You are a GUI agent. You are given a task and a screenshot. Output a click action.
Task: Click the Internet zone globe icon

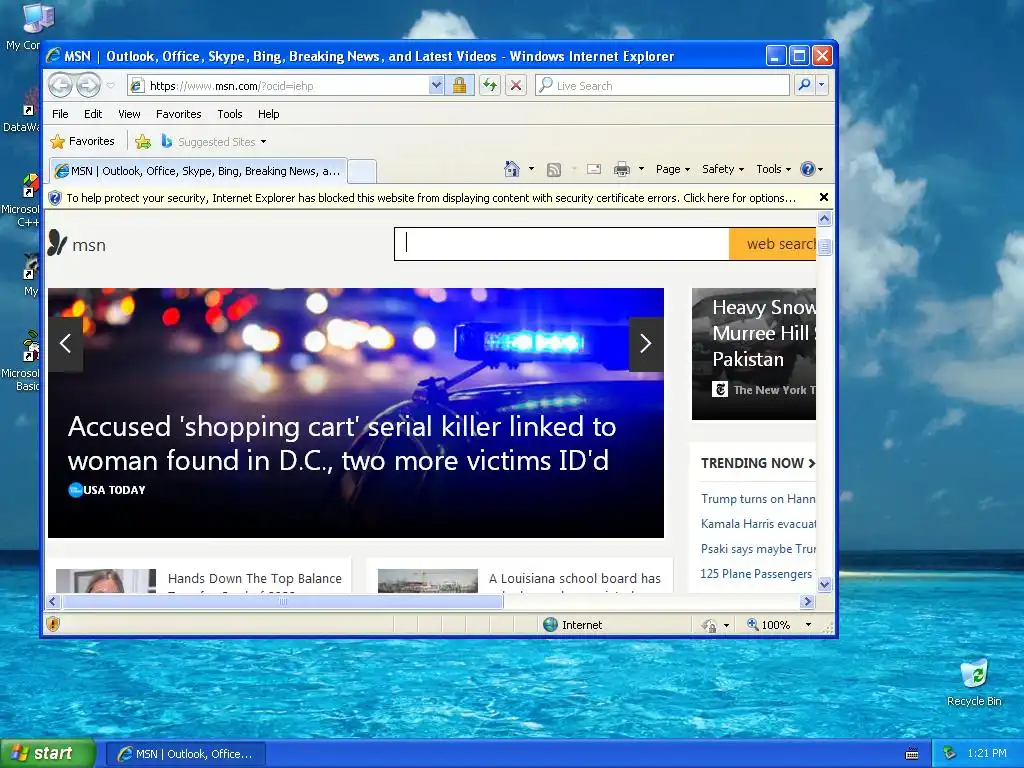[551, 624]
